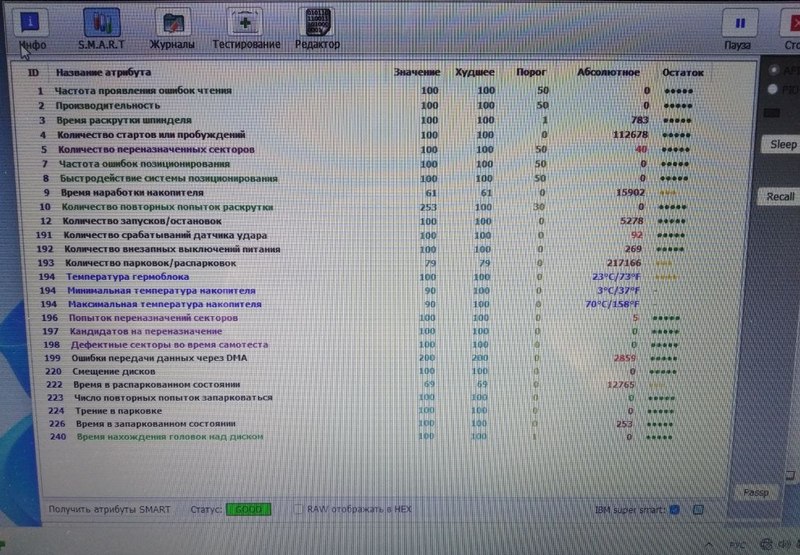Select the API radio button
The image size is (800, 555).
pos(773,72)
